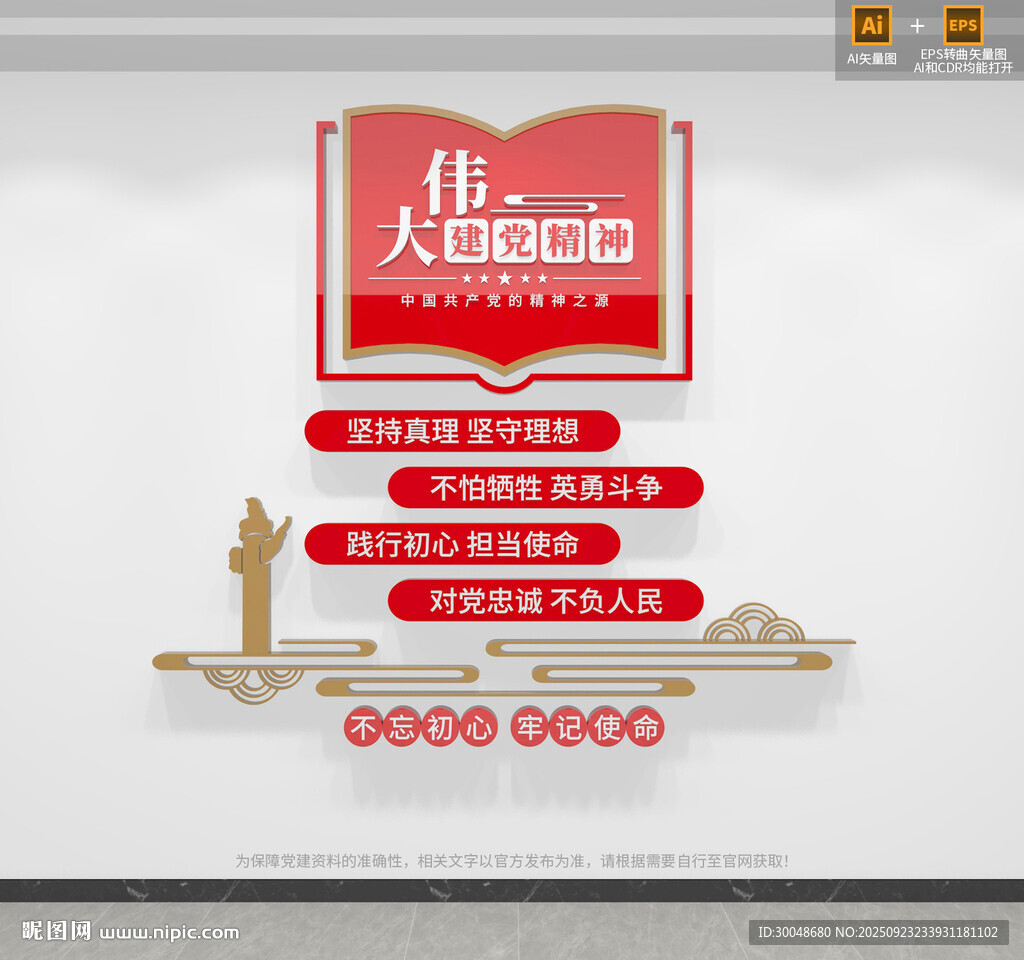The image size is (1024, 960).
Task: Click the 建党精神 title text blocks
Action: (540, 241)
